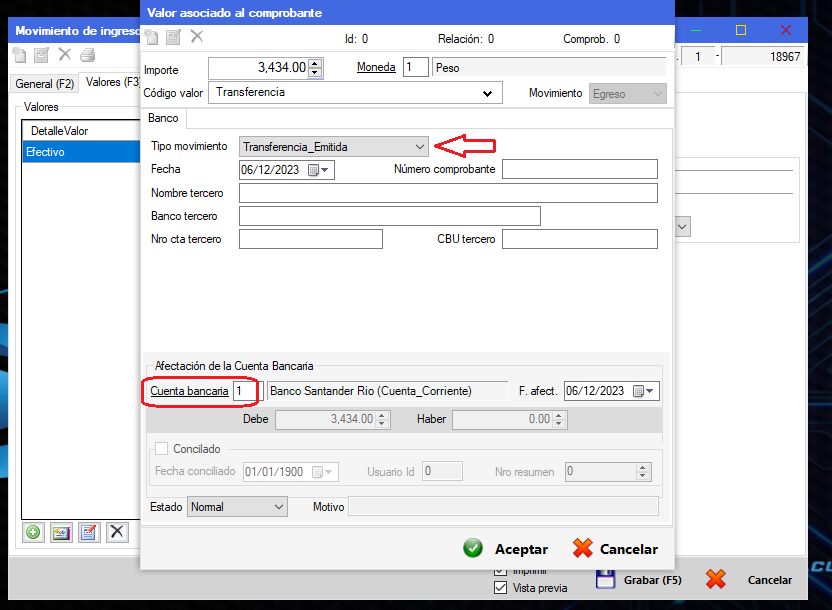Click the Moneda code field

coord(415,67)
